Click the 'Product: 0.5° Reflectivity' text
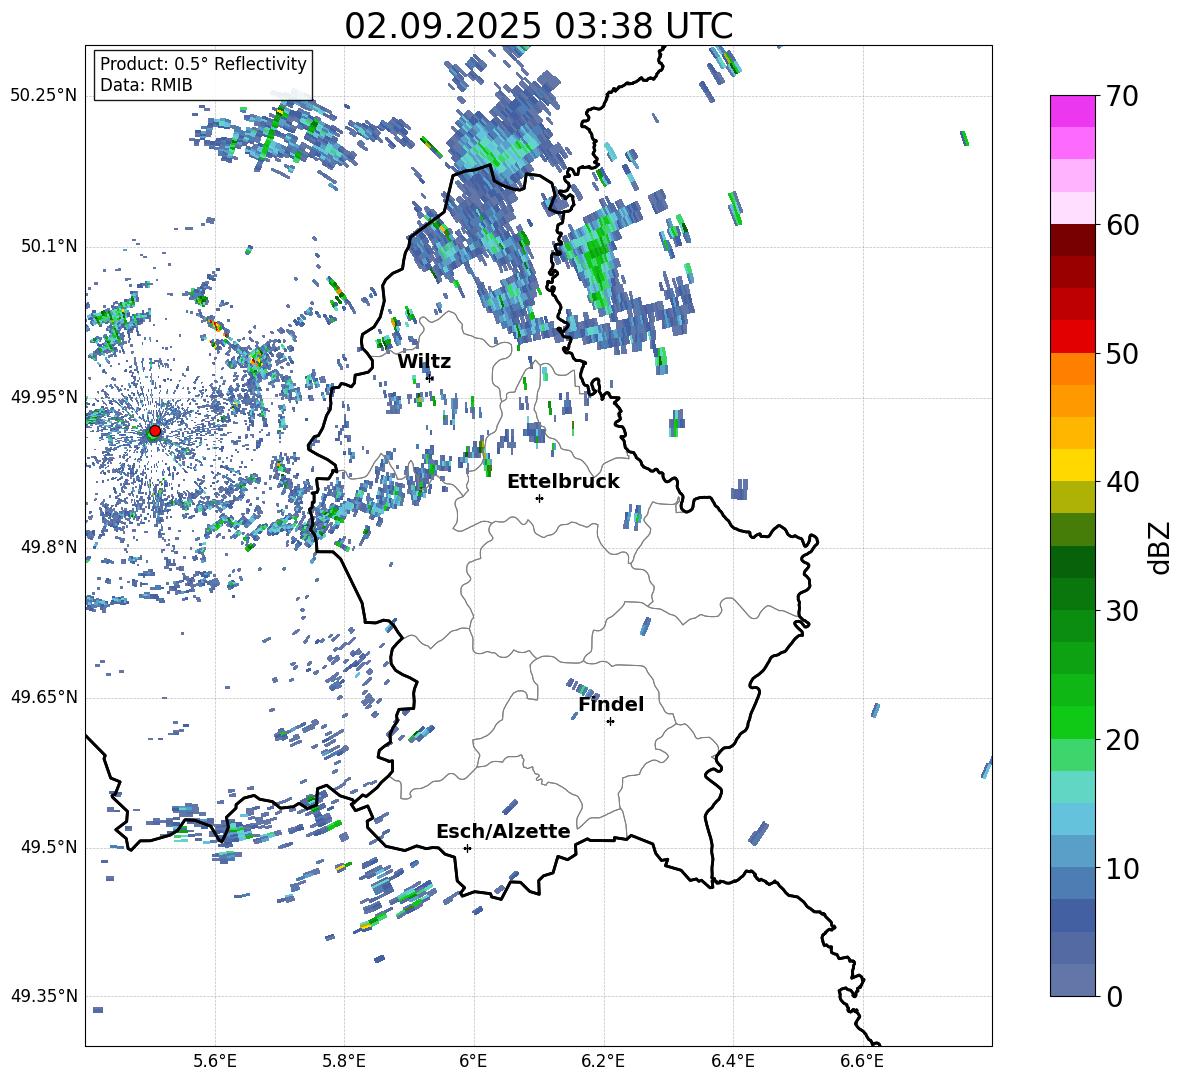 (x=203, y=63)
